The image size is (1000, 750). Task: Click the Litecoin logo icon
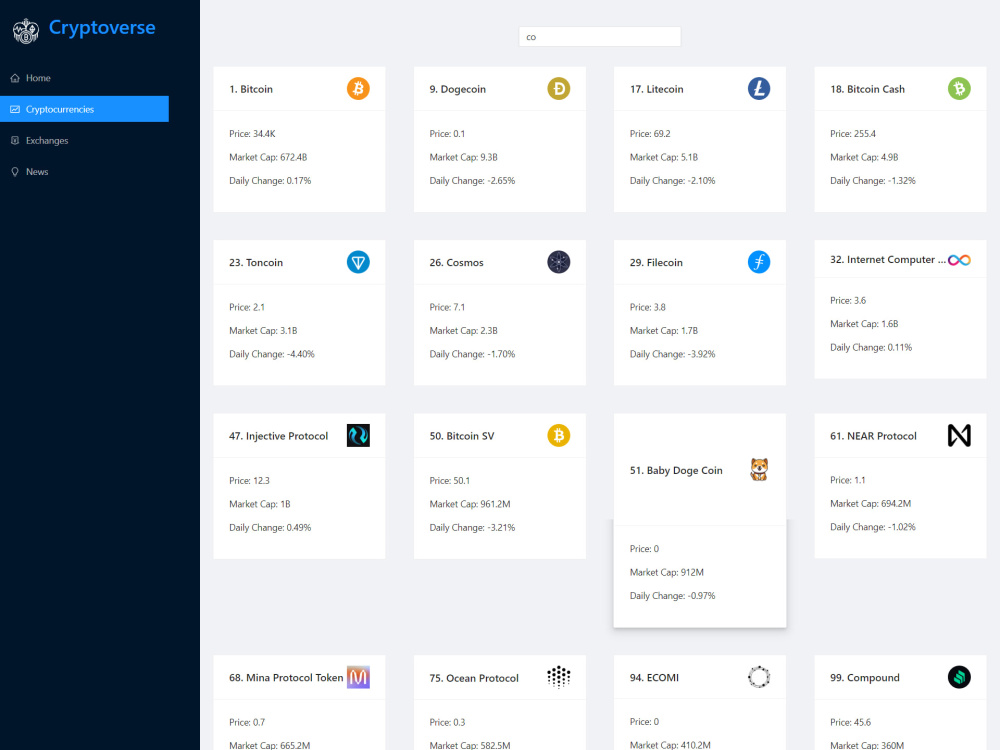point(759,89)
